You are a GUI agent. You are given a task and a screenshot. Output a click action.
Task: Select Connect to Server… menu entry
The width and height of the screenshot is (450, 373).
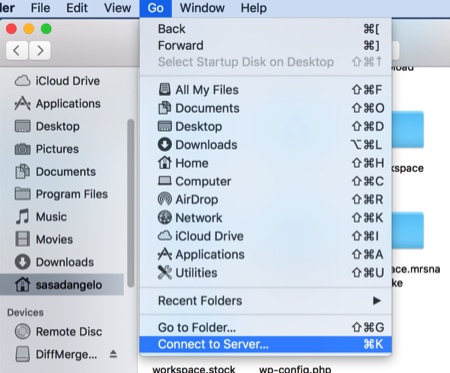(x=266, y=344)
